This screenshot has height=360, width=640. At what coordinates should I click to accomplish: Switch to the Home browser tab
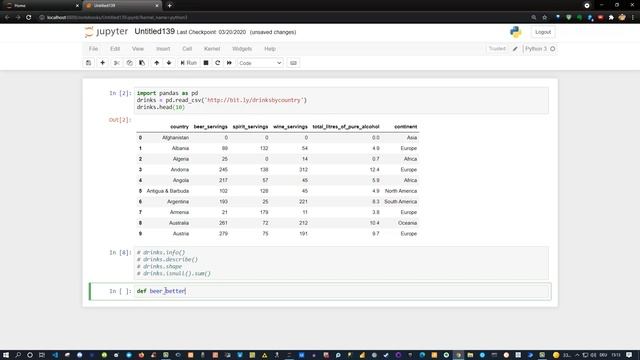(42, 6)
